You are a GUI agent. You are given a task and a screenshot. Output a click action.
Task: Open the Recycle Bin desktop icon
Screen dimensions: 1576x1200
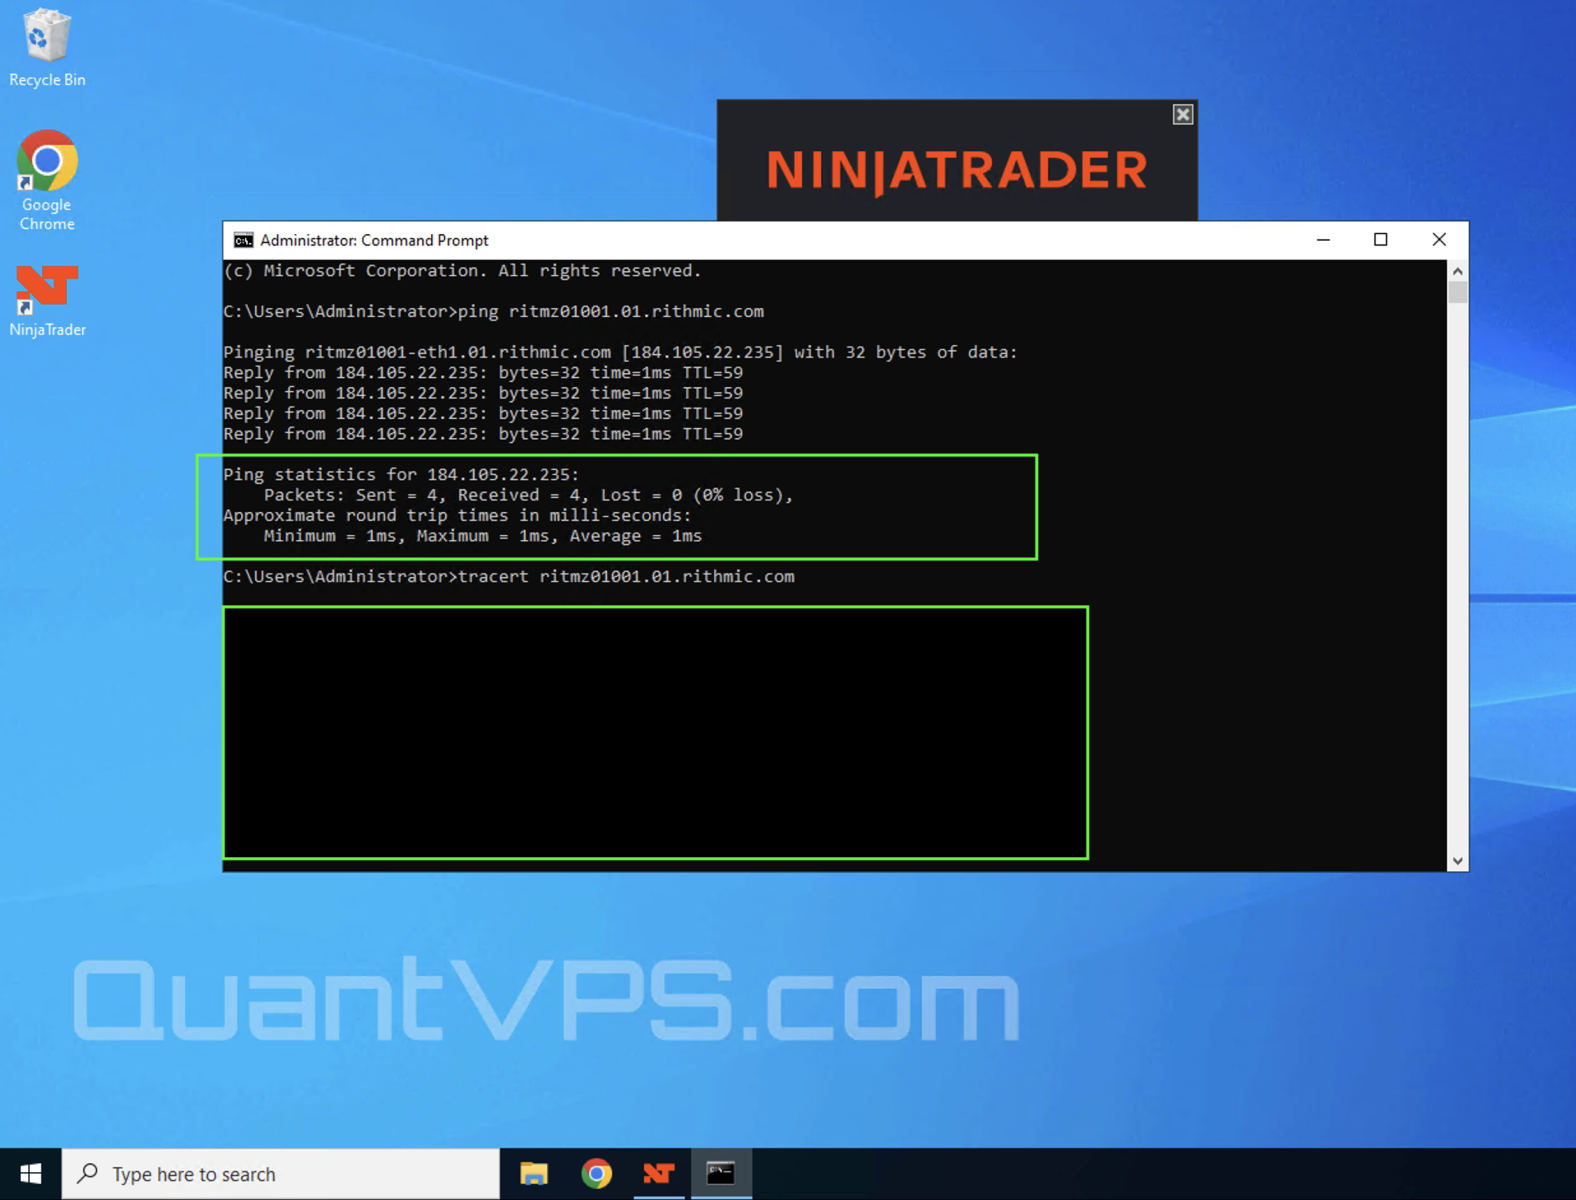pyautogui.click(x=47, y=48)
